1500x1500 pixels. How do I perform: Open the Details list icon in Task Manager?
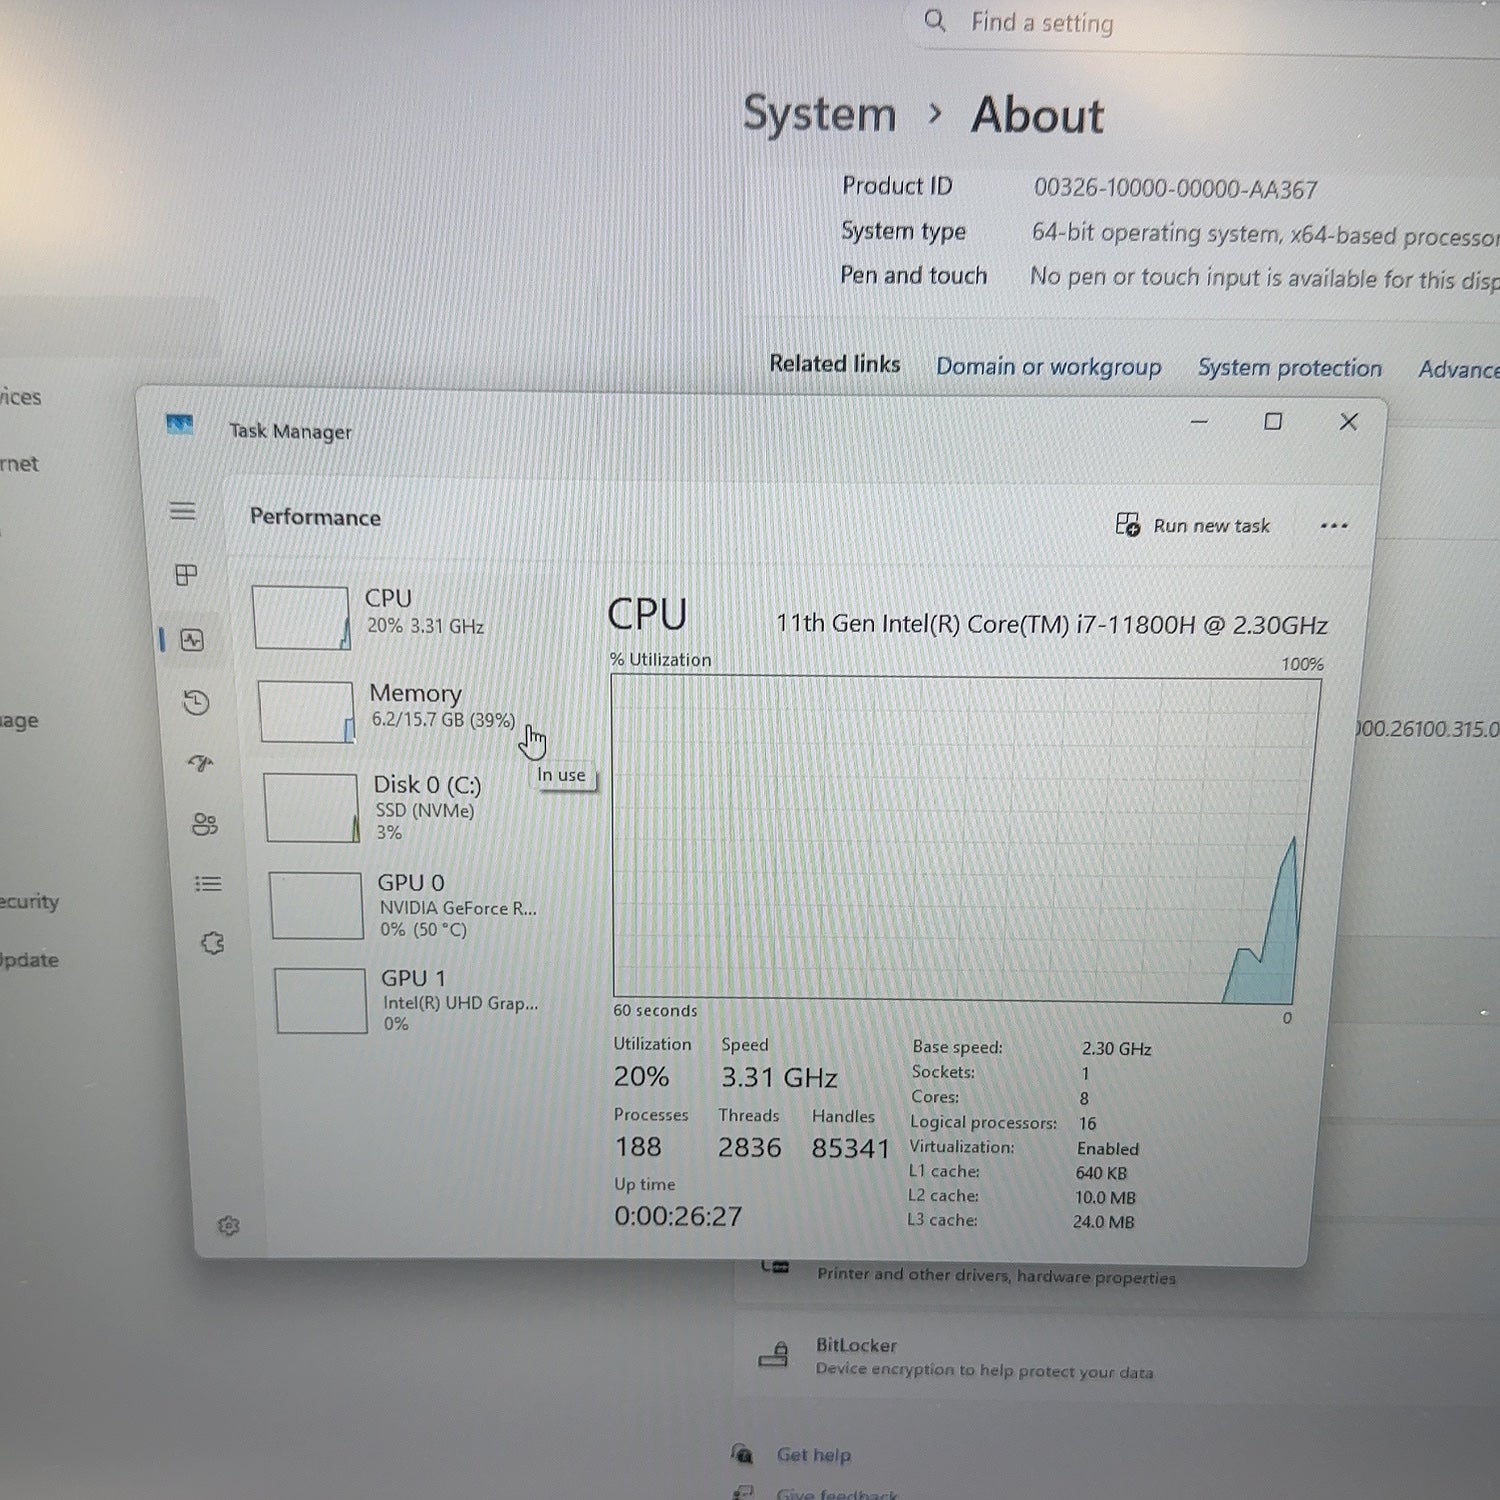pos(208,884)
